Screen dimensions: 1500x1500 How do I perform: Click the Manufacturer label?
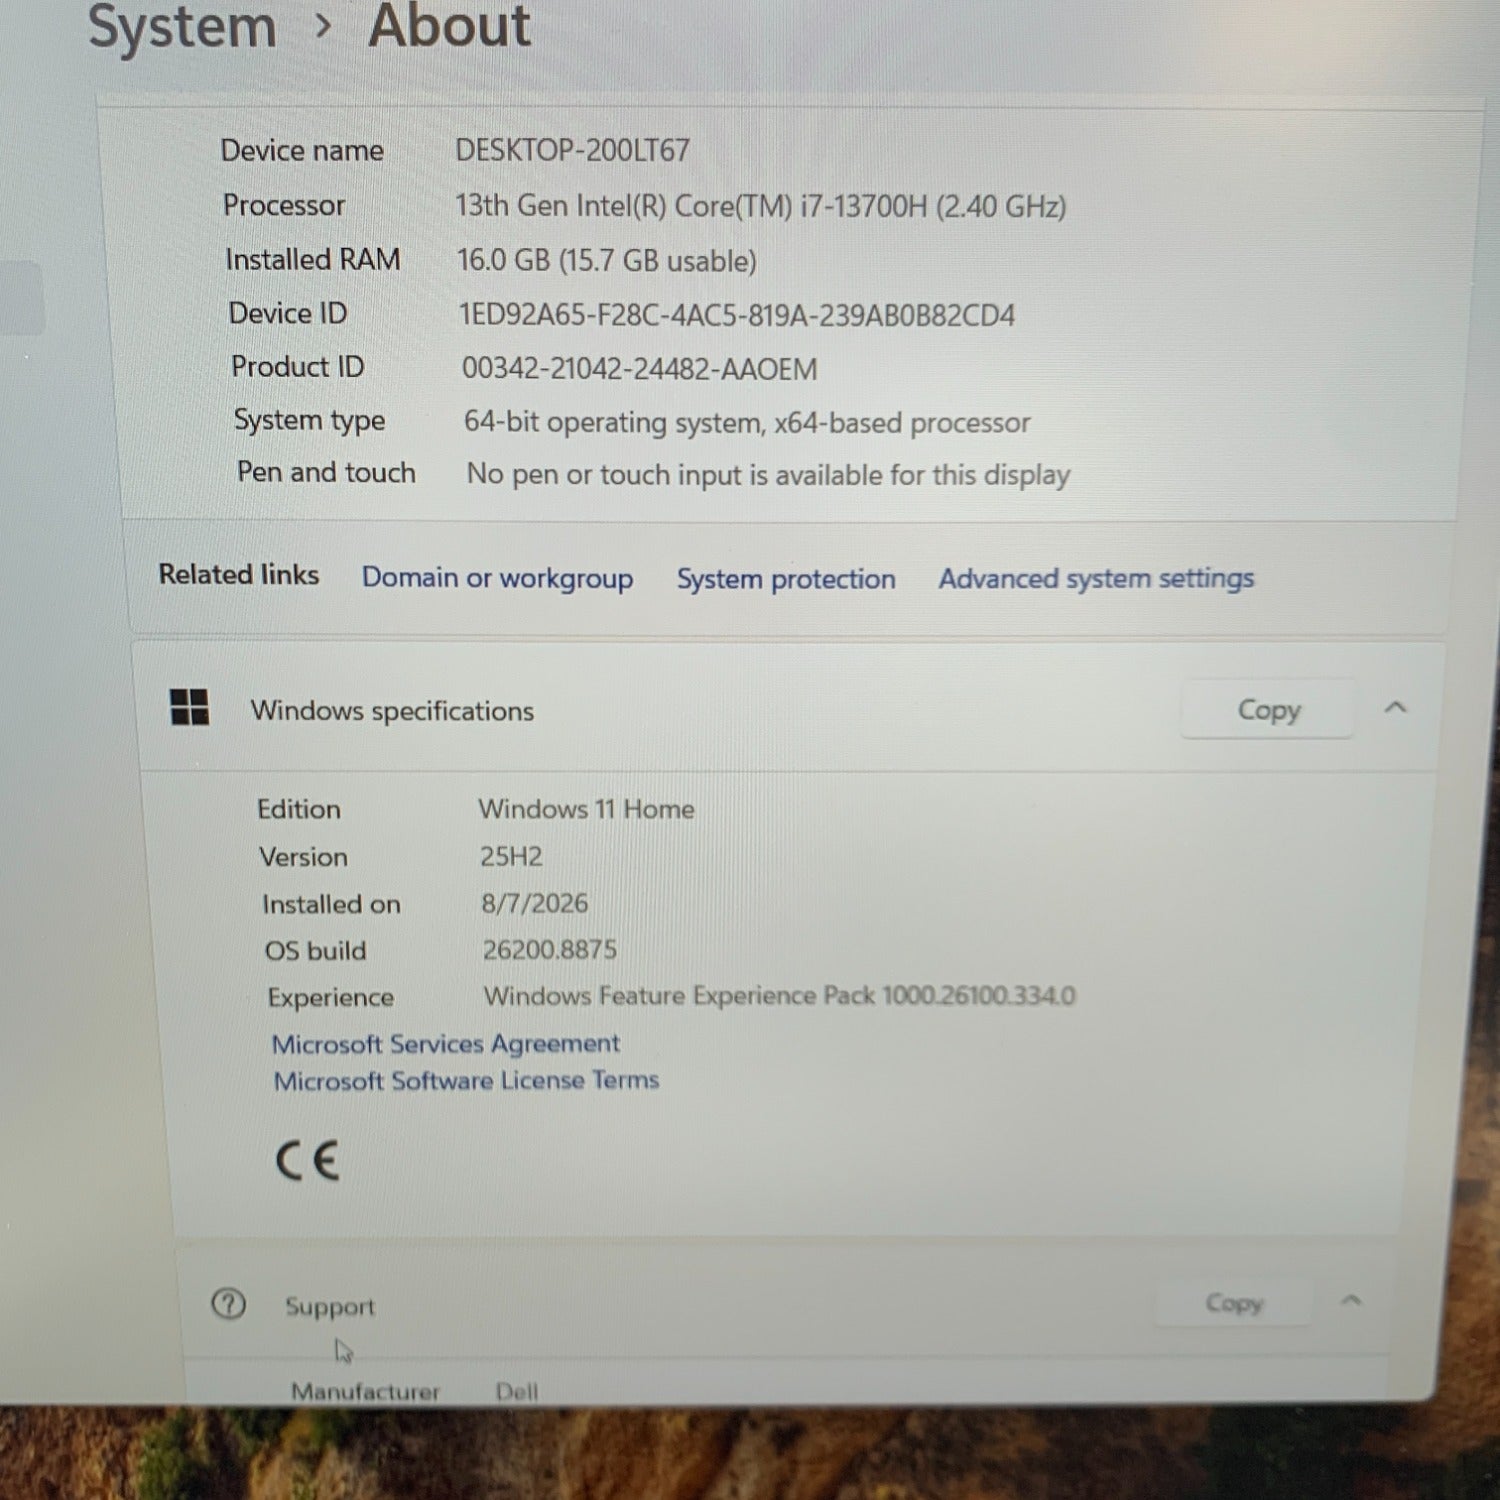coord(365,1391)
